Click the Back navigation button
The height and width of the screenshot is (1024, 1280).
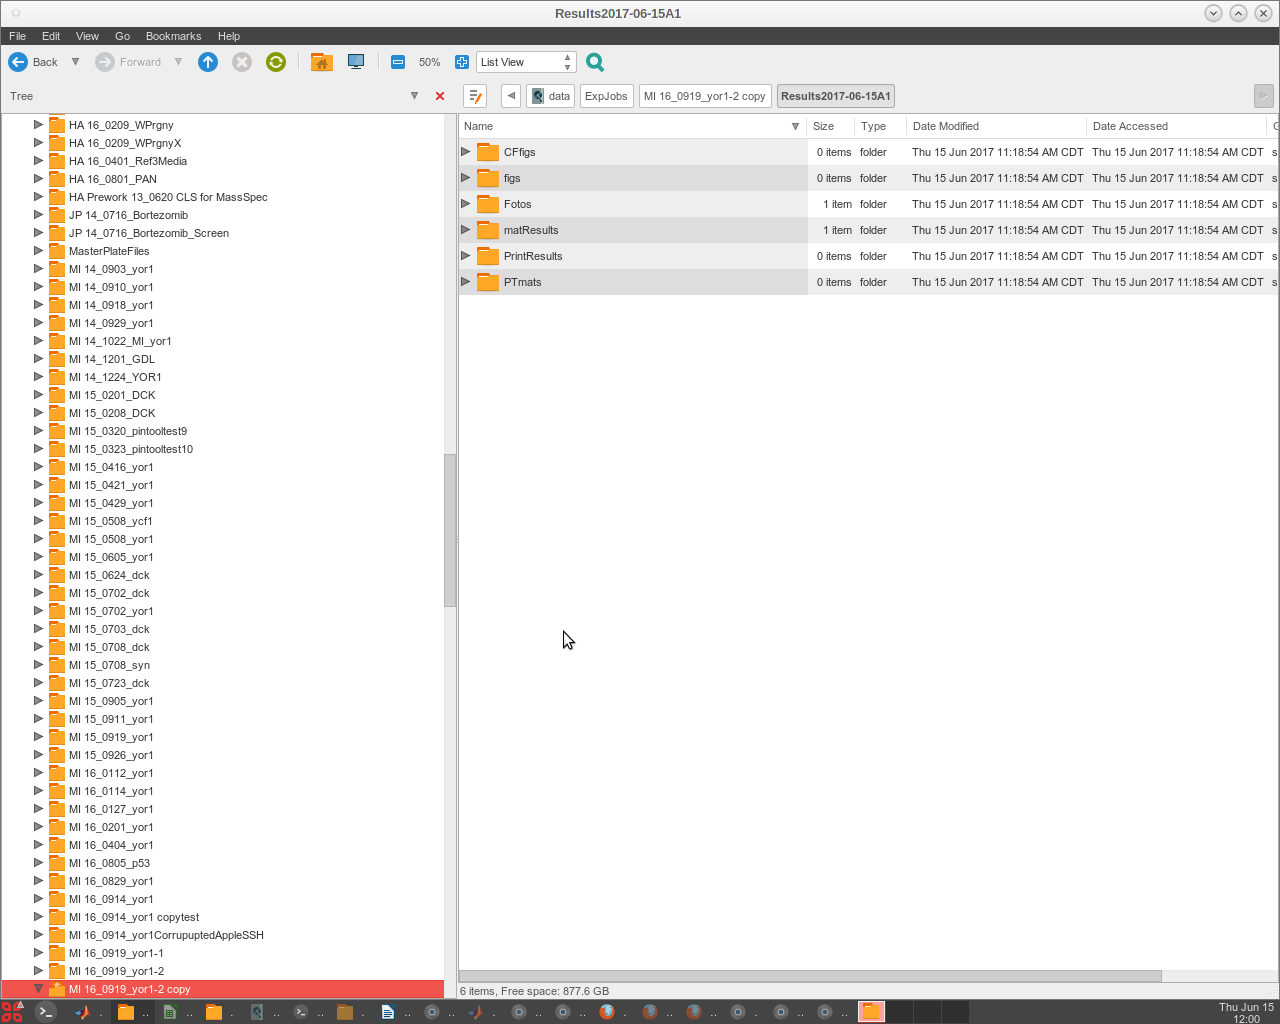pos(33,62)
